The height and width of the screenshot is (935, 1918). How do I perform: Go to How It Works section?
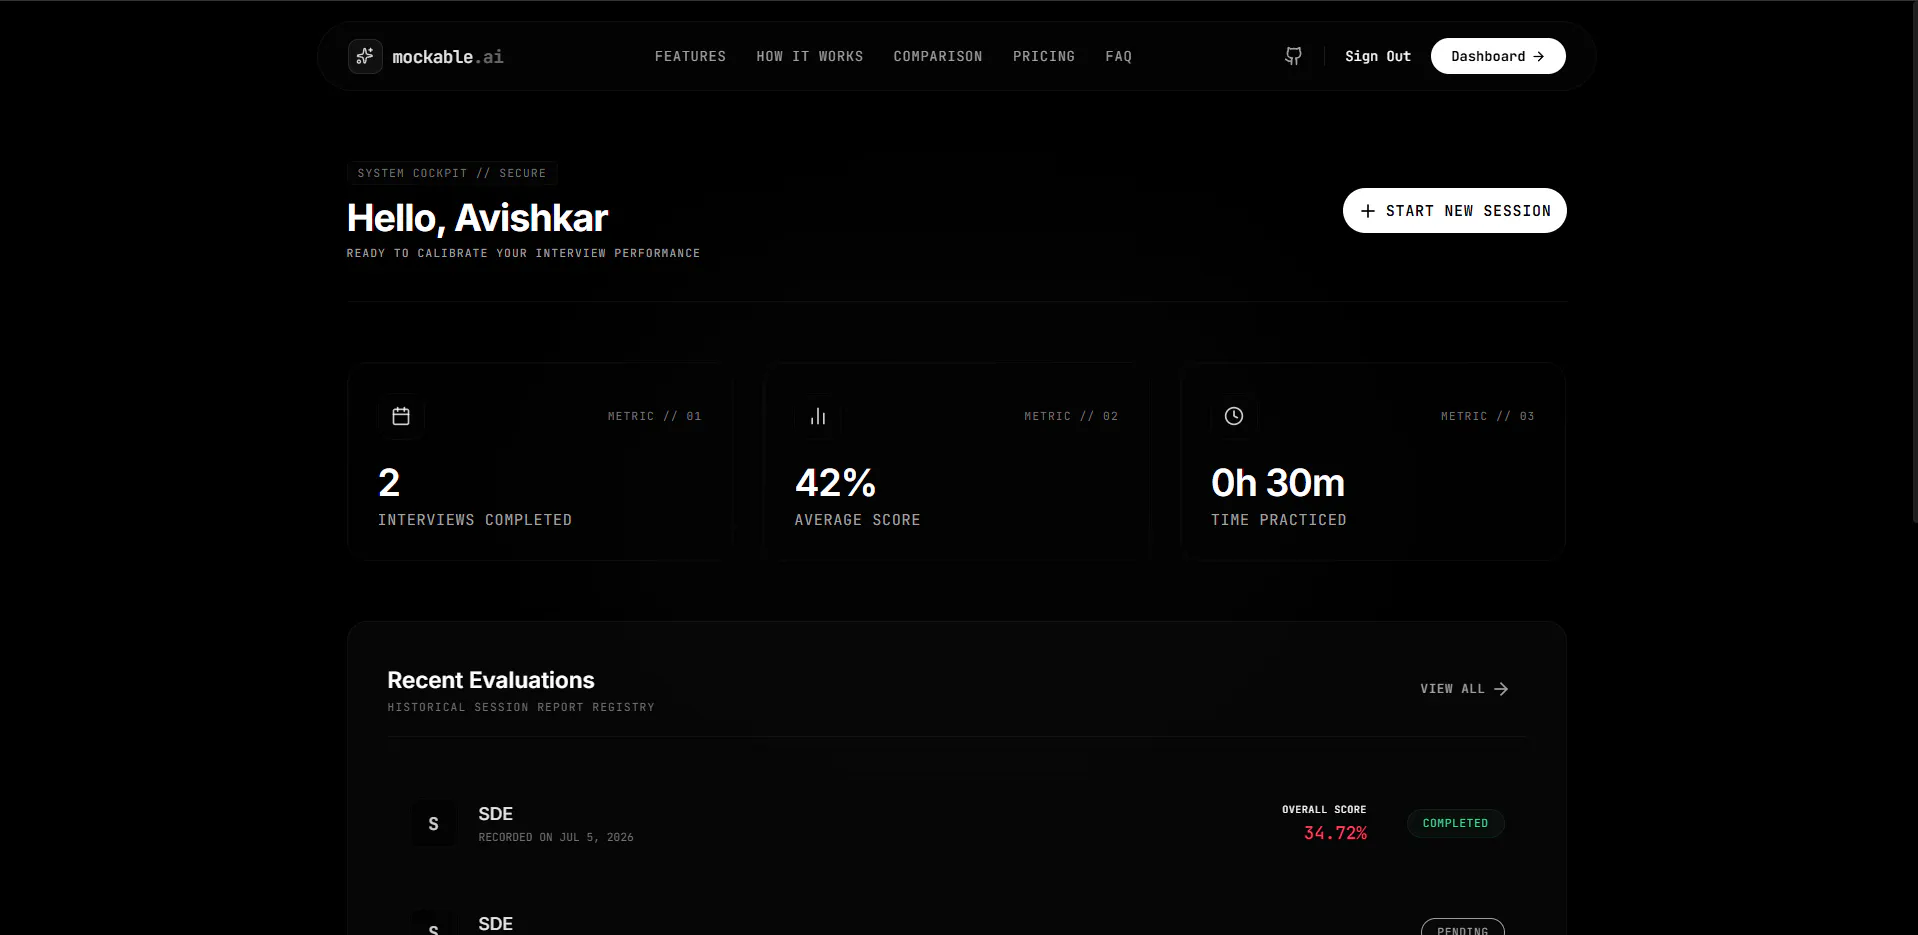tap(810, 56)
